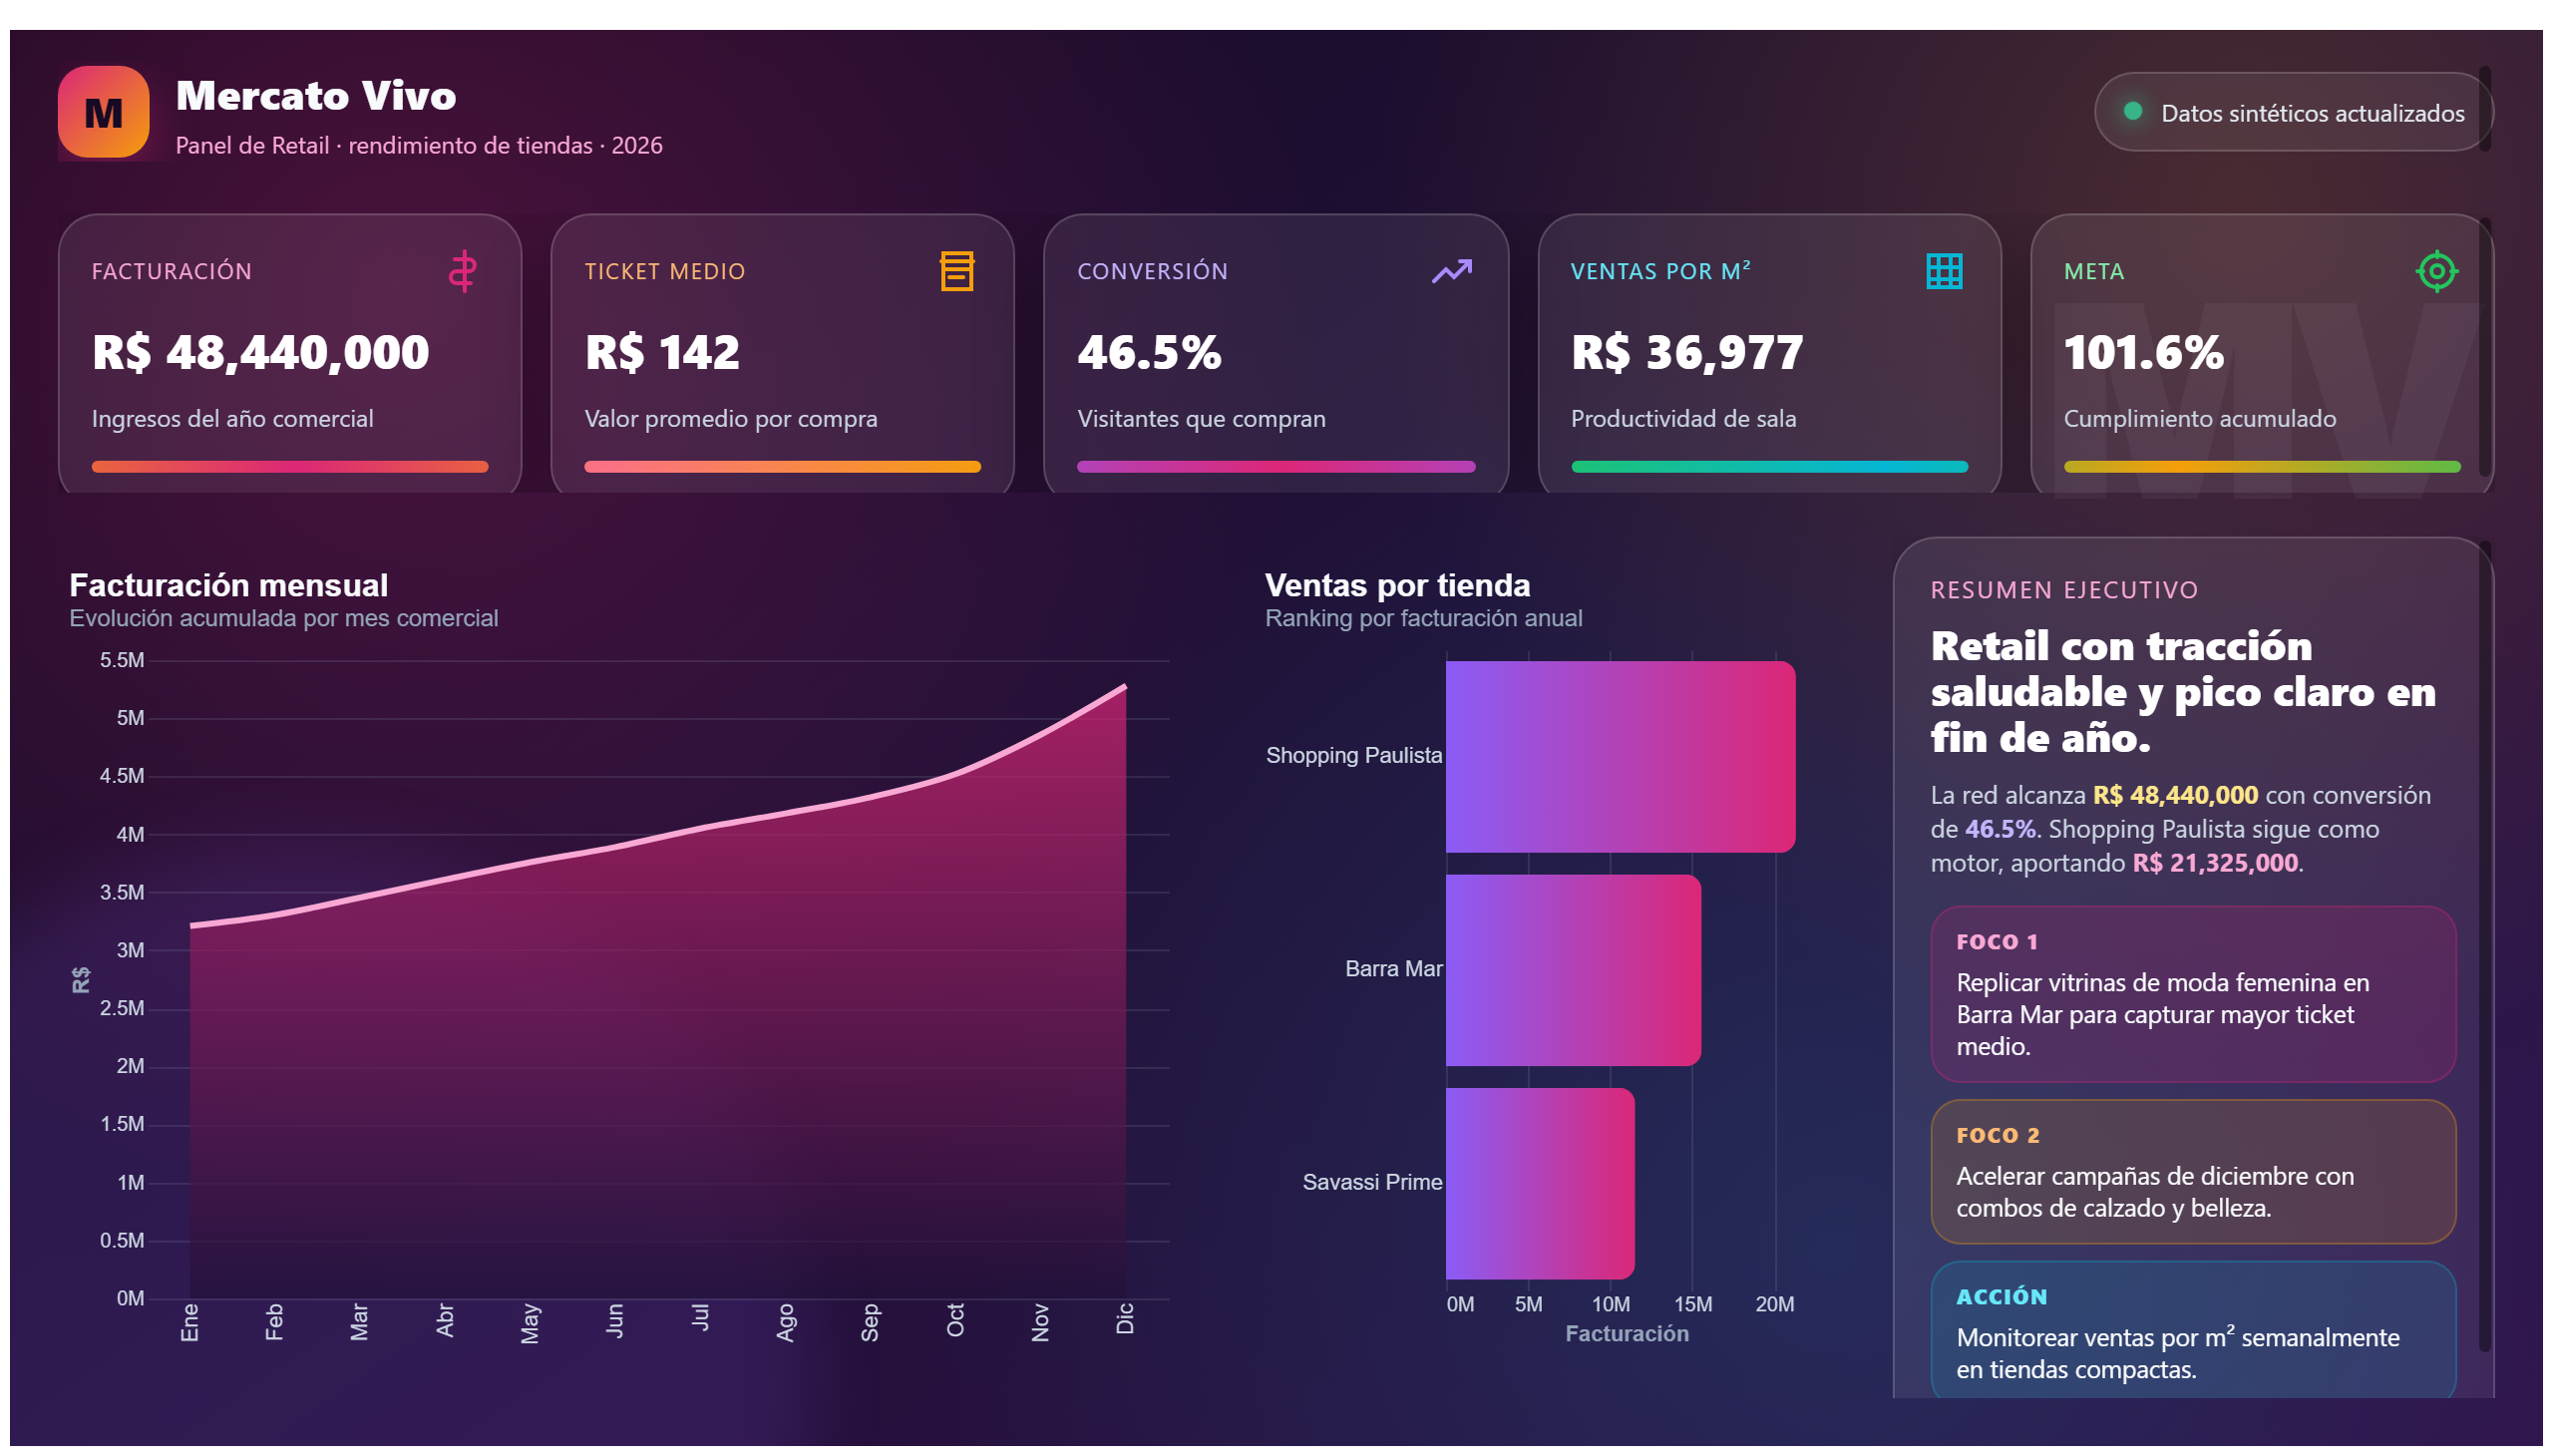The image size is (2553, 1456).
Task: Click the Meta target icon
Action: pyautogui.click(x=2436, y=271)
